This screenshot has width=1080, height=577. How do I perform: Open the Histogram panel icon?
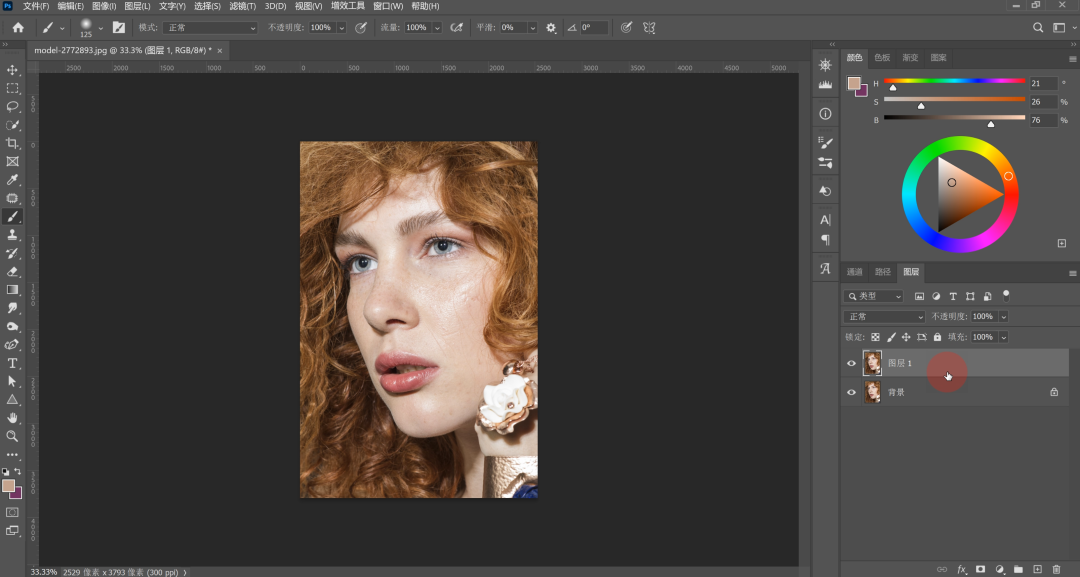click(x=825, y=84)
